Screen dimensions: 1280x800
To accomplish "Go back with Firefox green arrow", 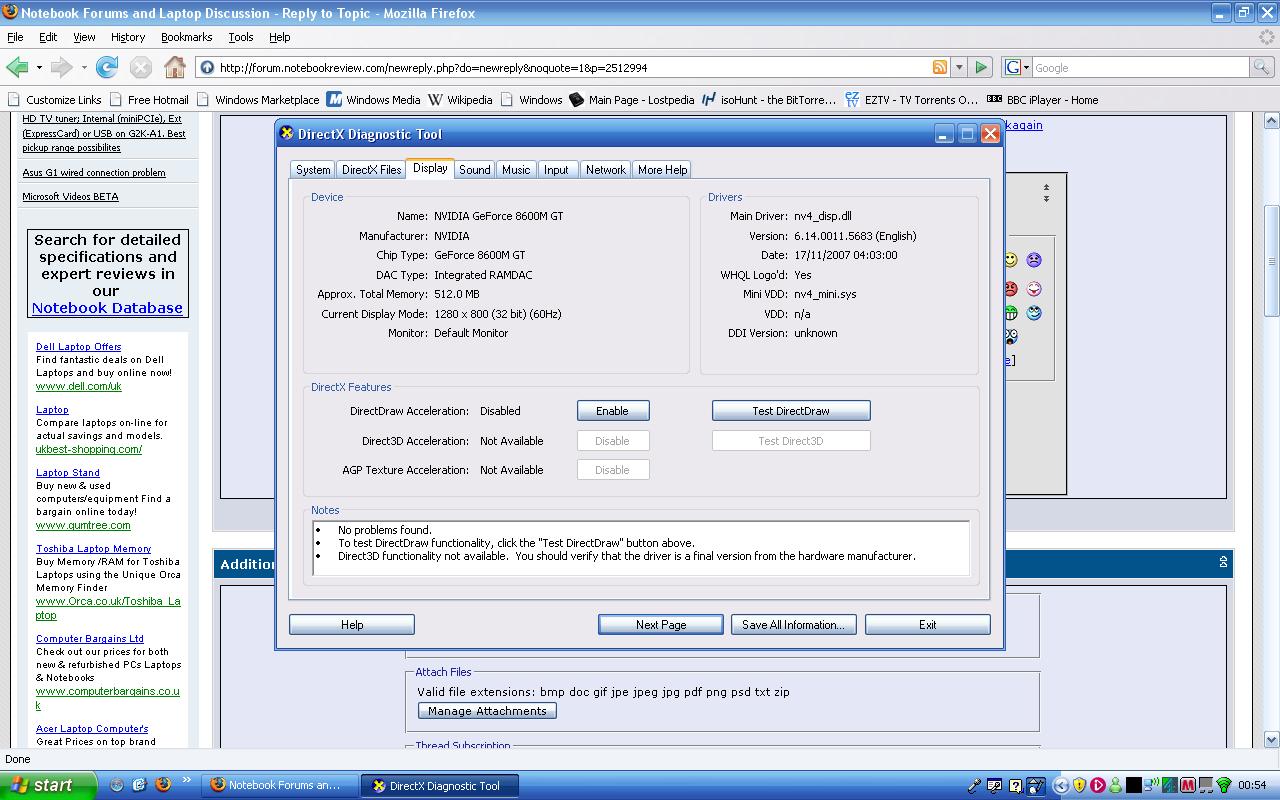I will (x=17, y=67).
